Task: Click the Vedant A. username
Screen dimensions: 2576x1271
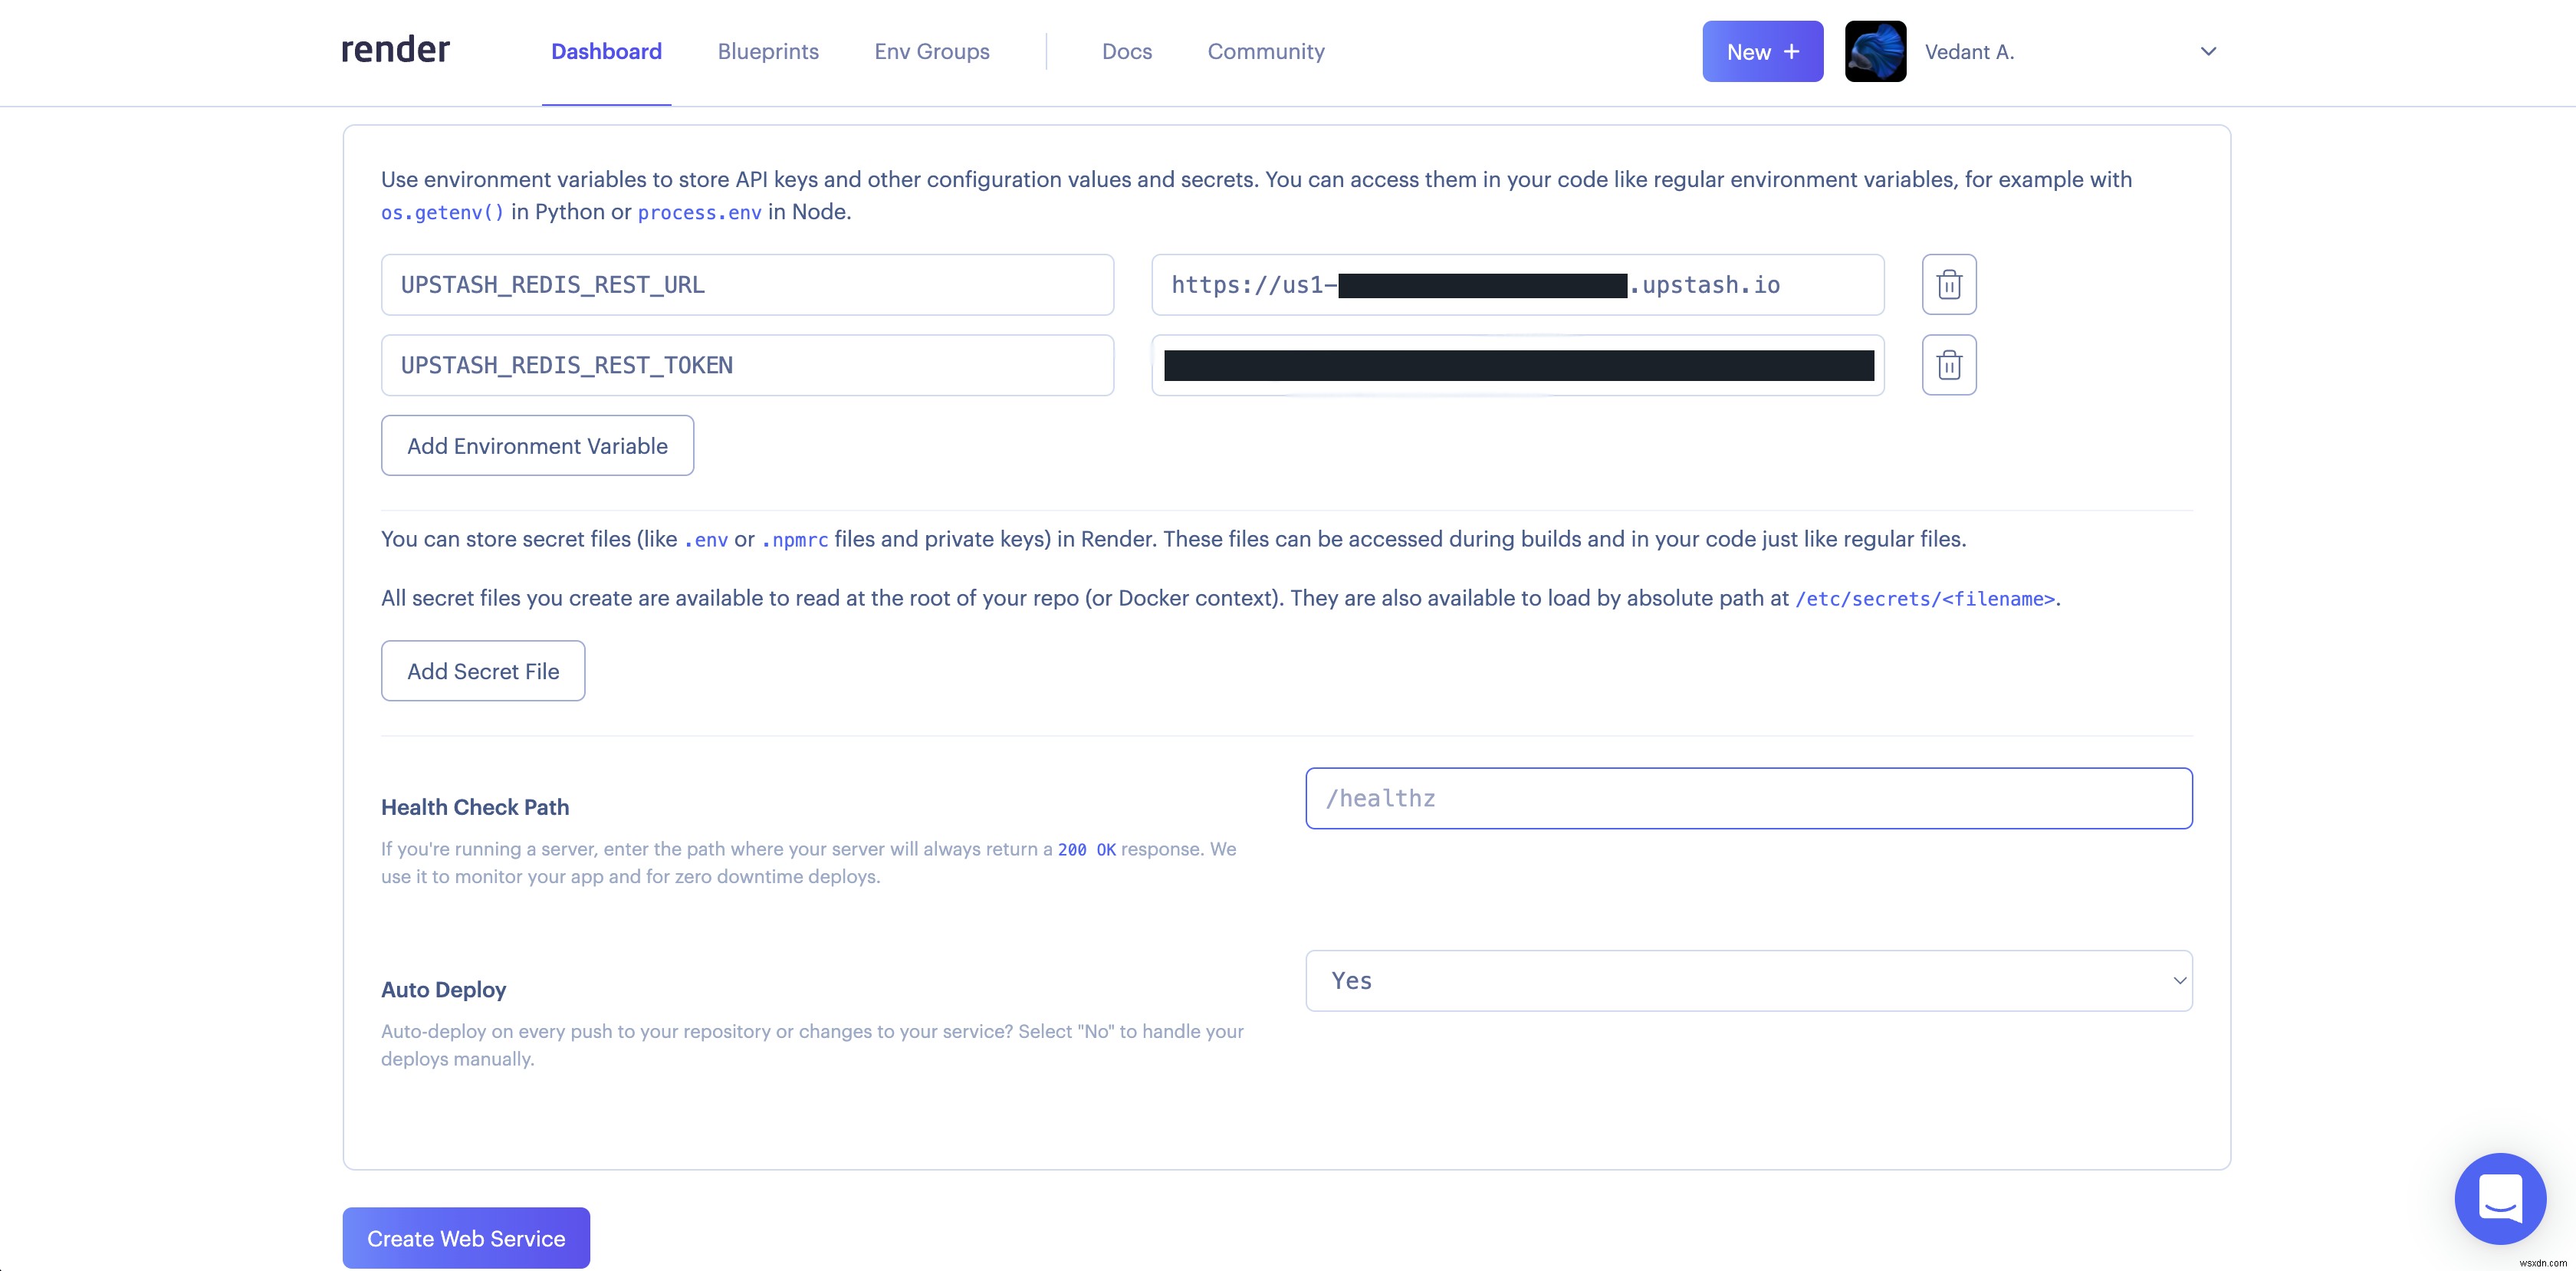Action: click(1969, 51)
